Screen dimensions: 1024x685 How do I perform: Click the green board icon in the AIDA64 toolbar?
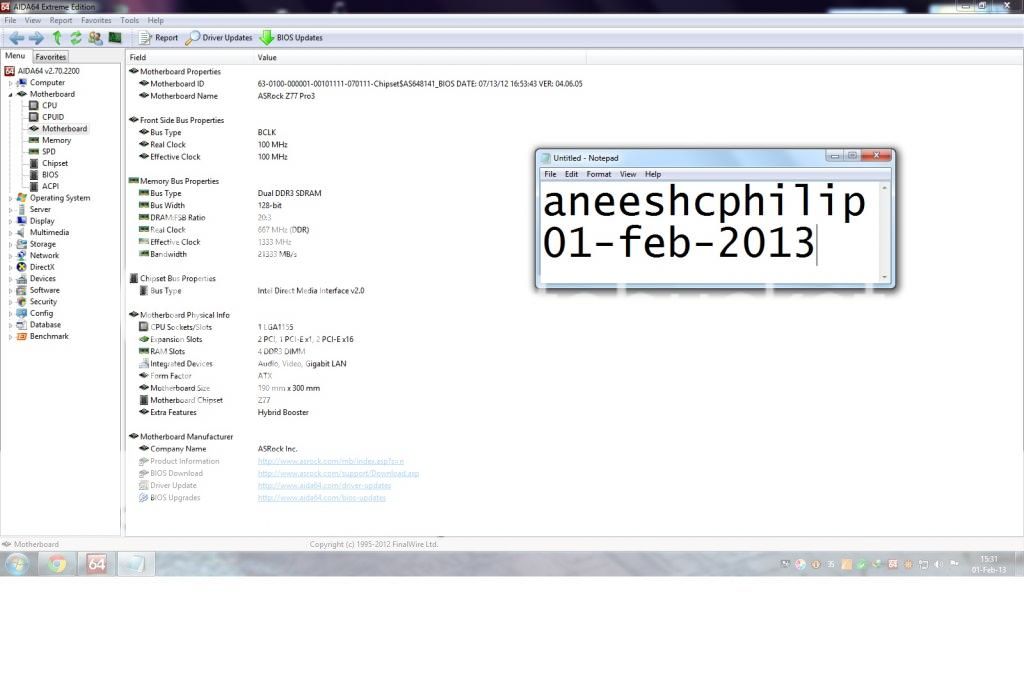click(x=115, y=38)
